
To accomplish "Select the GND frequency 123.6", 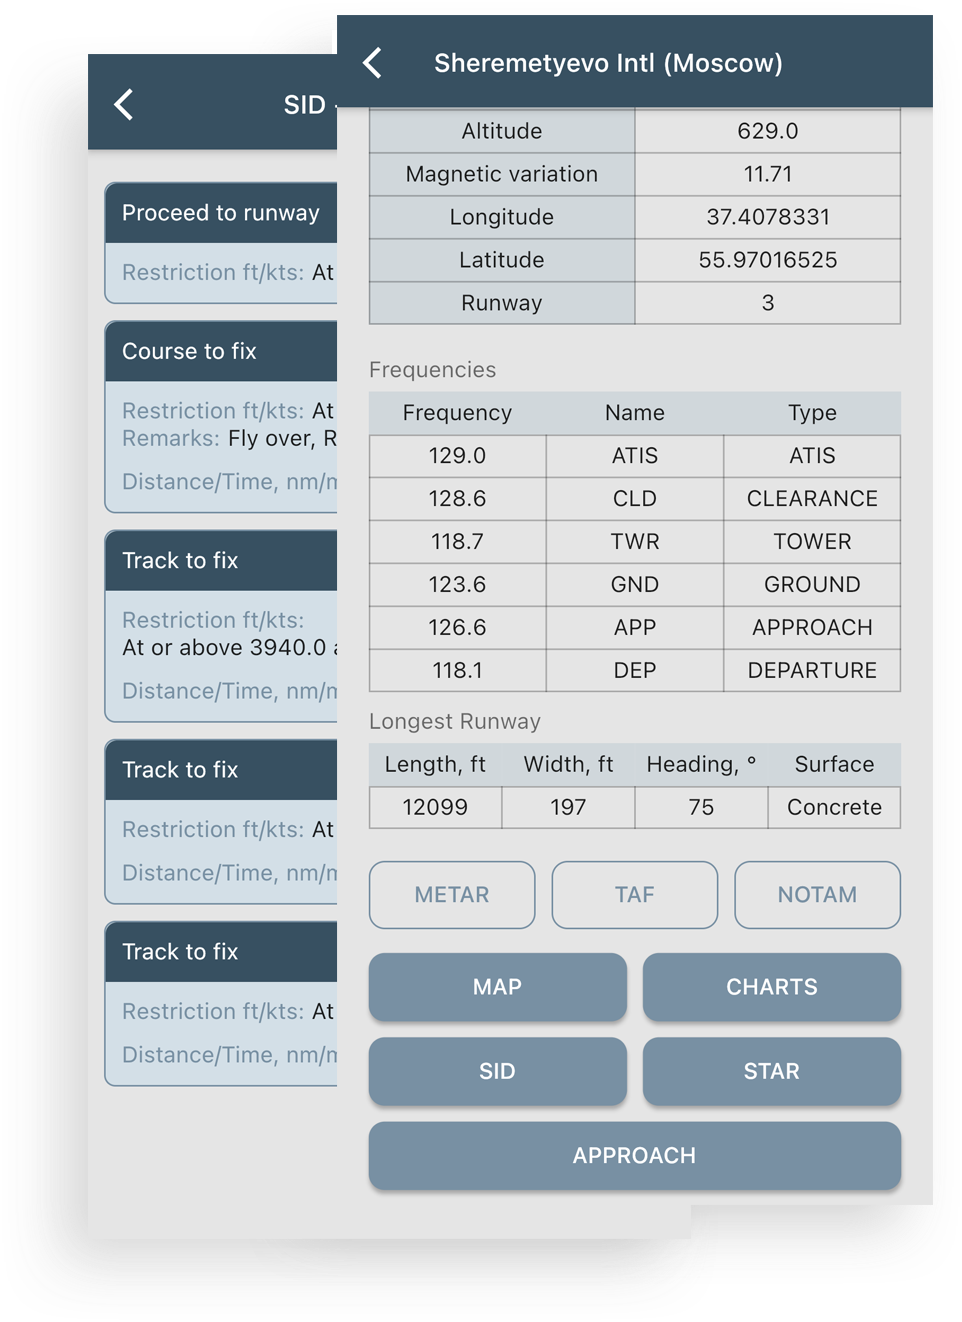I will (458, 585).
